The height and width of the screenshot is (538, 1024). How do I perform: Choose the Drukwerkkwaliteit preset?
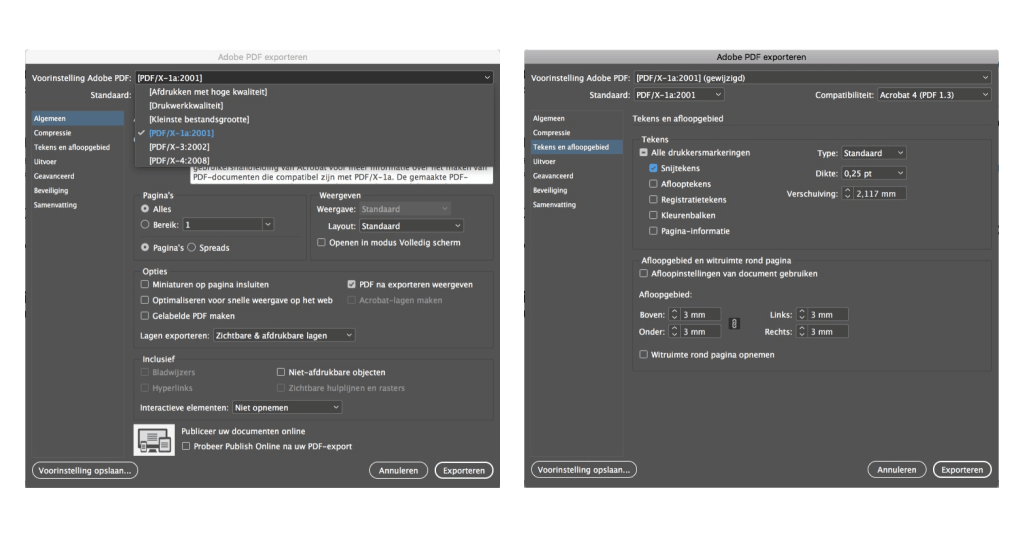tap(186, 106)
